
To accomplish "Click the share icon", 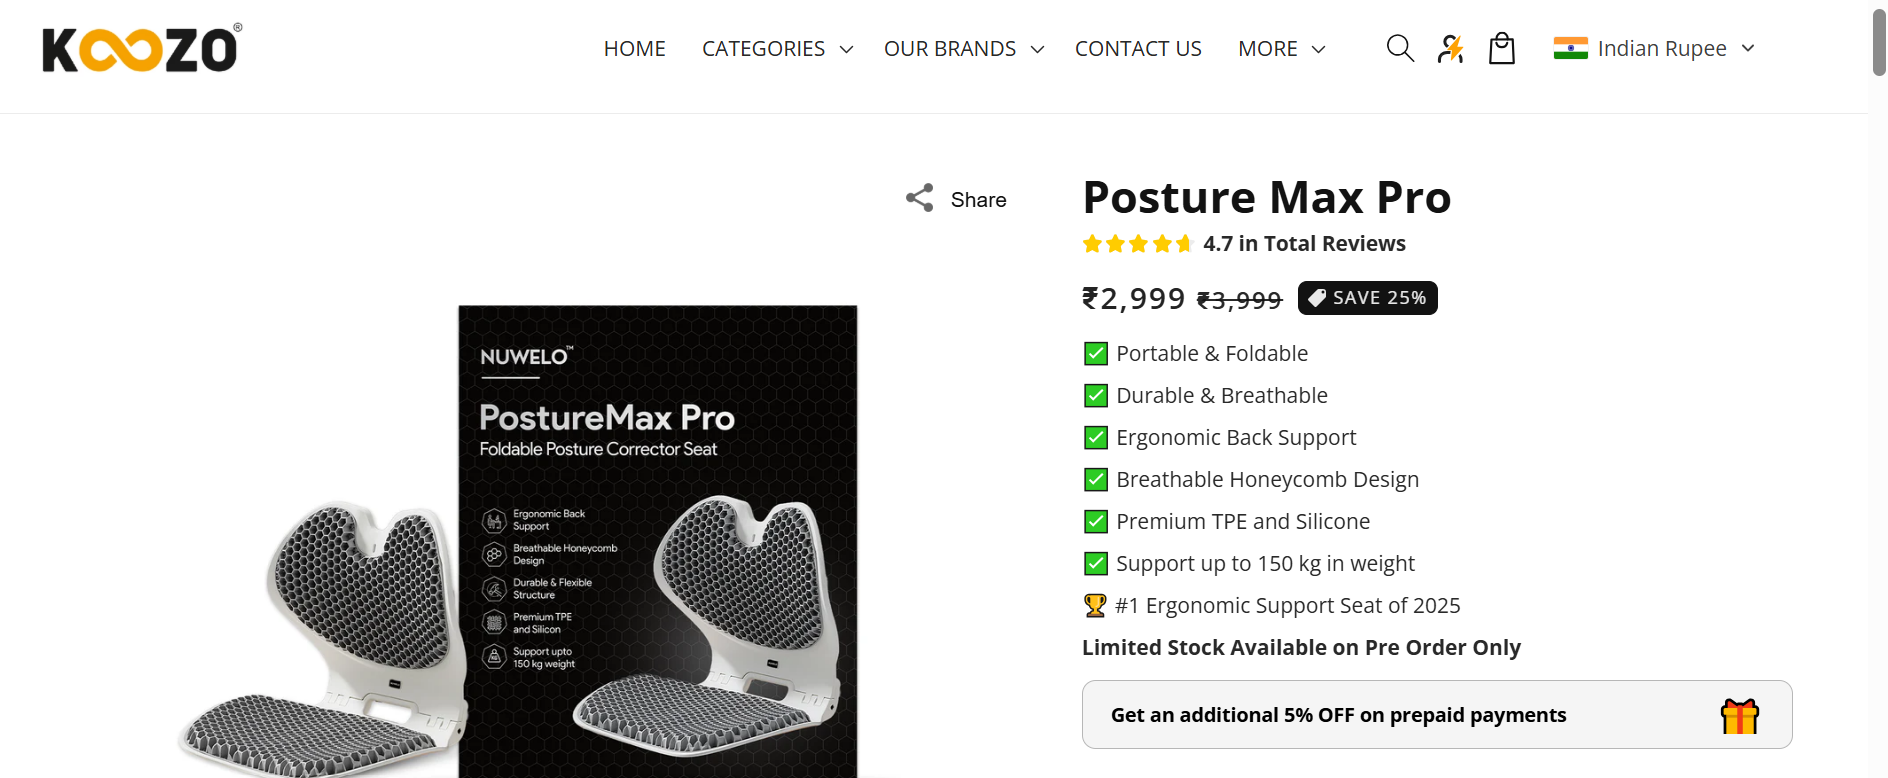I will pyautogui.click(x=920, y=198).
